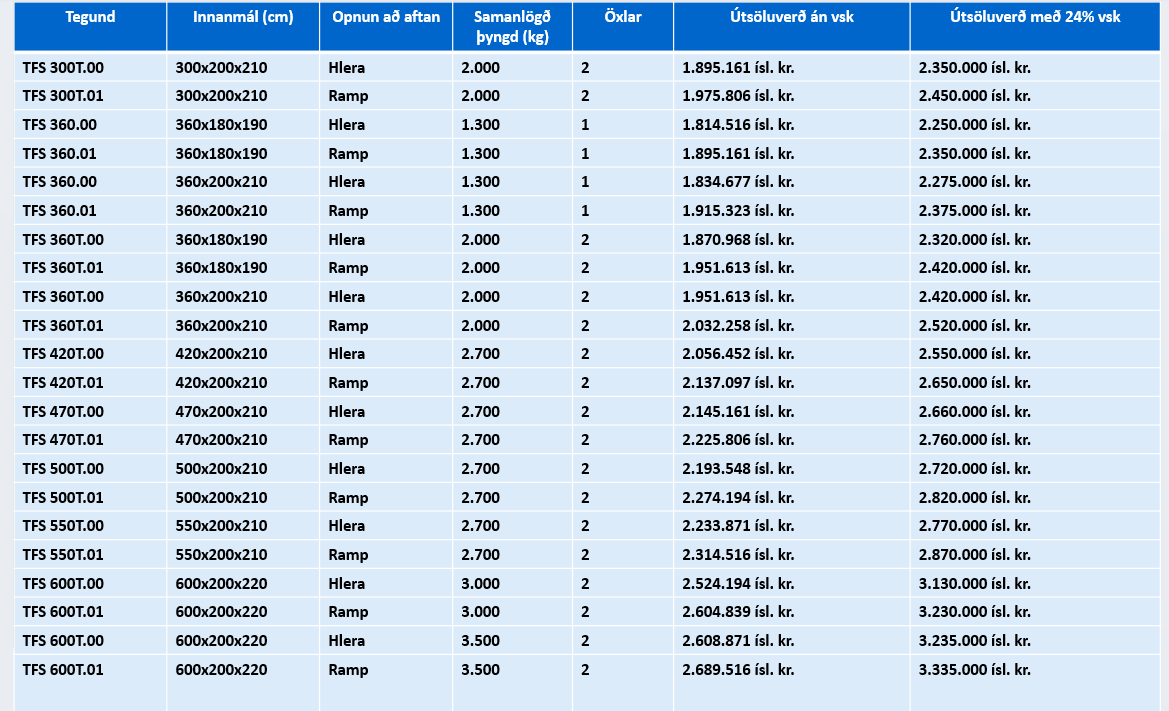The width and height of the screenshot is (1169, 711).
Task: Click VAT price 2.760.000 ísl. kr.
Action: coord(974,440)
